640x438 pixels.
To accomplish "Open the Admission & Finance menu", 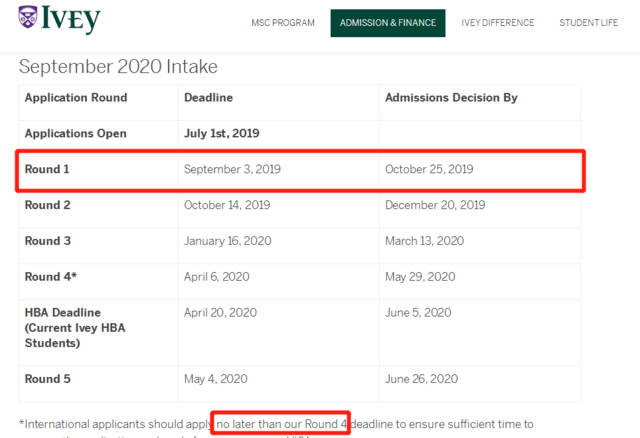I will point(388,23).
